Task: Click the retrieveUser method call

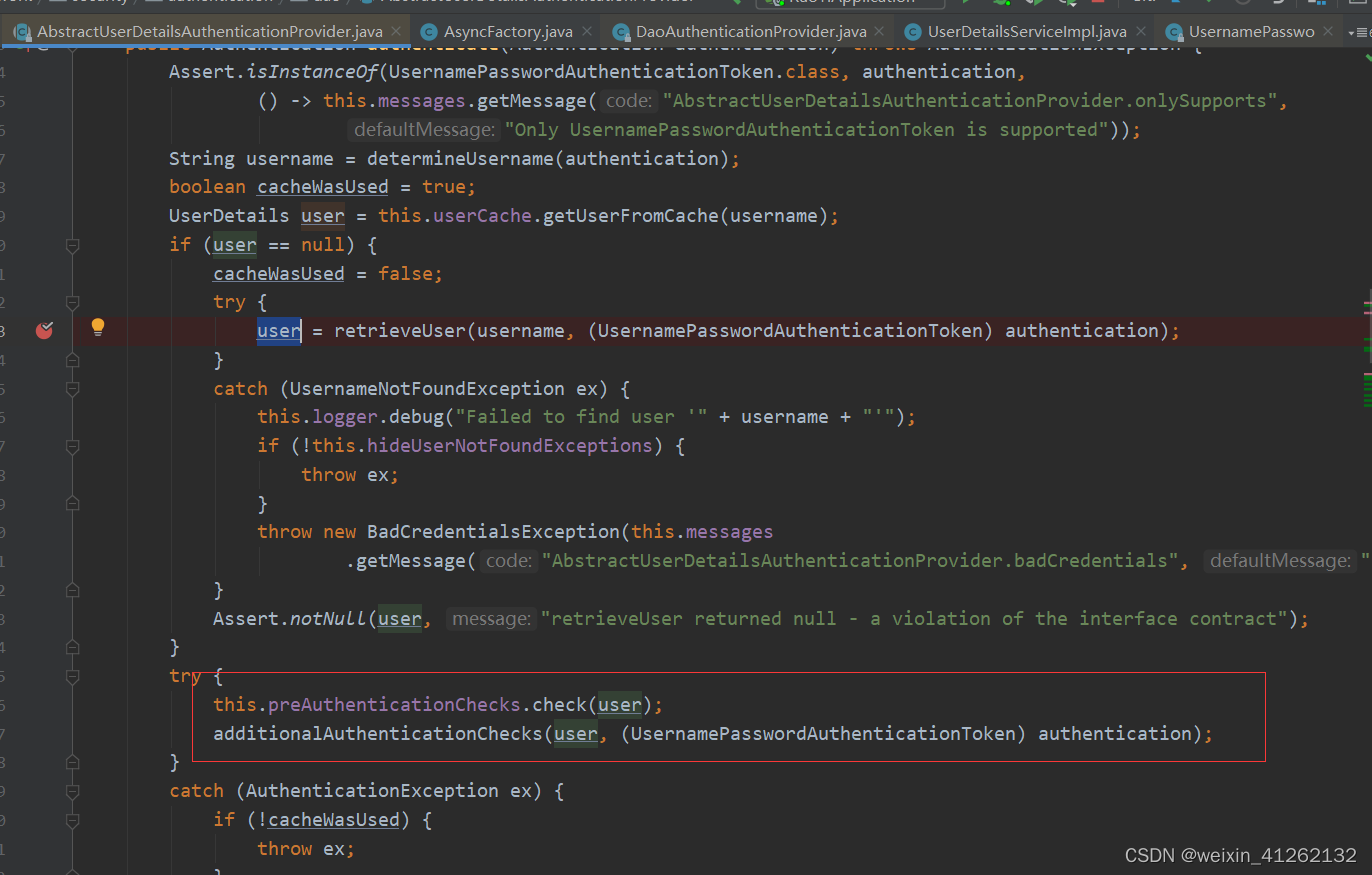Action: click(400, 331)
